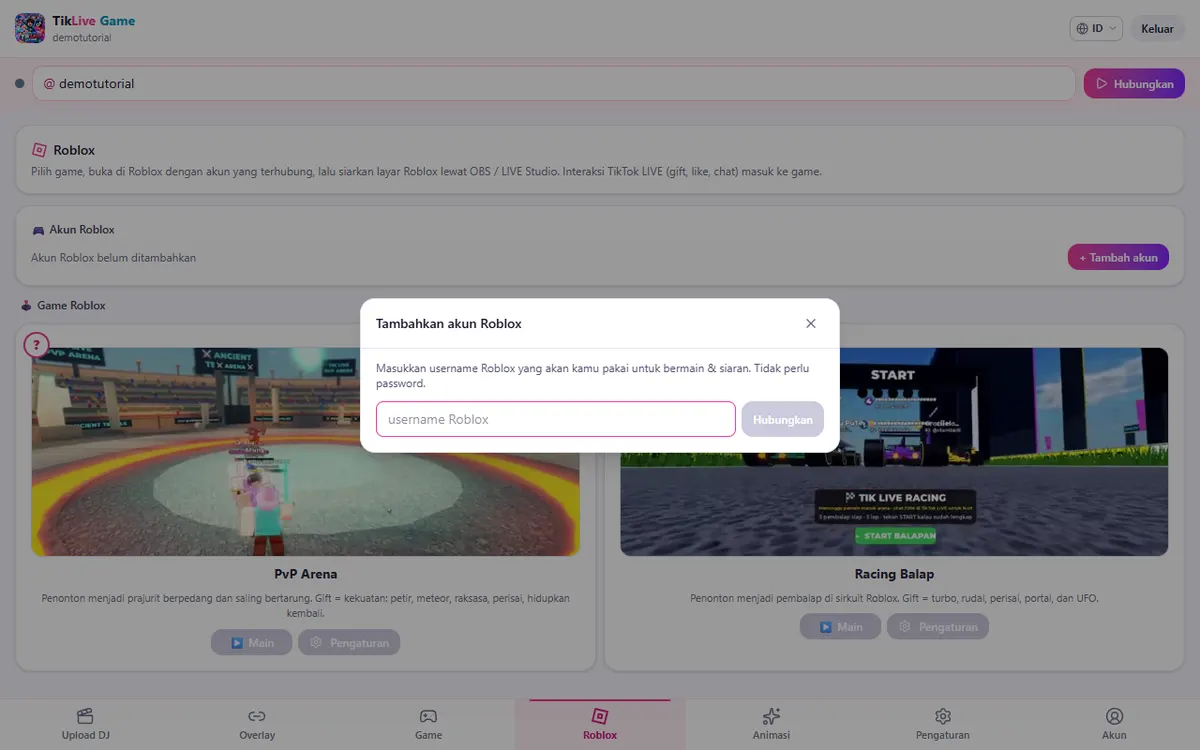Click Pengaturan button under Racing Balap
This screenshot has height=750, width=1200.
coord(938,627)
